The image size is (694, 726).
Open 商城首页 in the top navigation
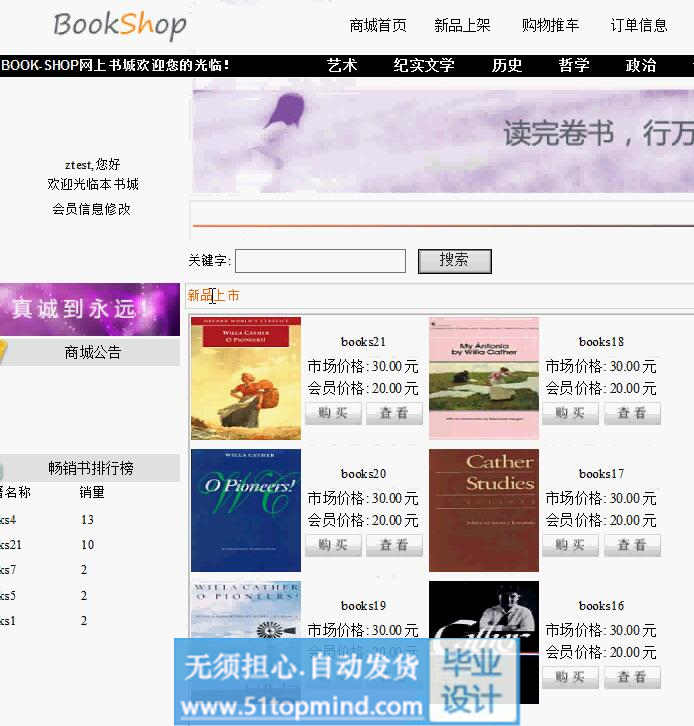click(x=378, y=25)
